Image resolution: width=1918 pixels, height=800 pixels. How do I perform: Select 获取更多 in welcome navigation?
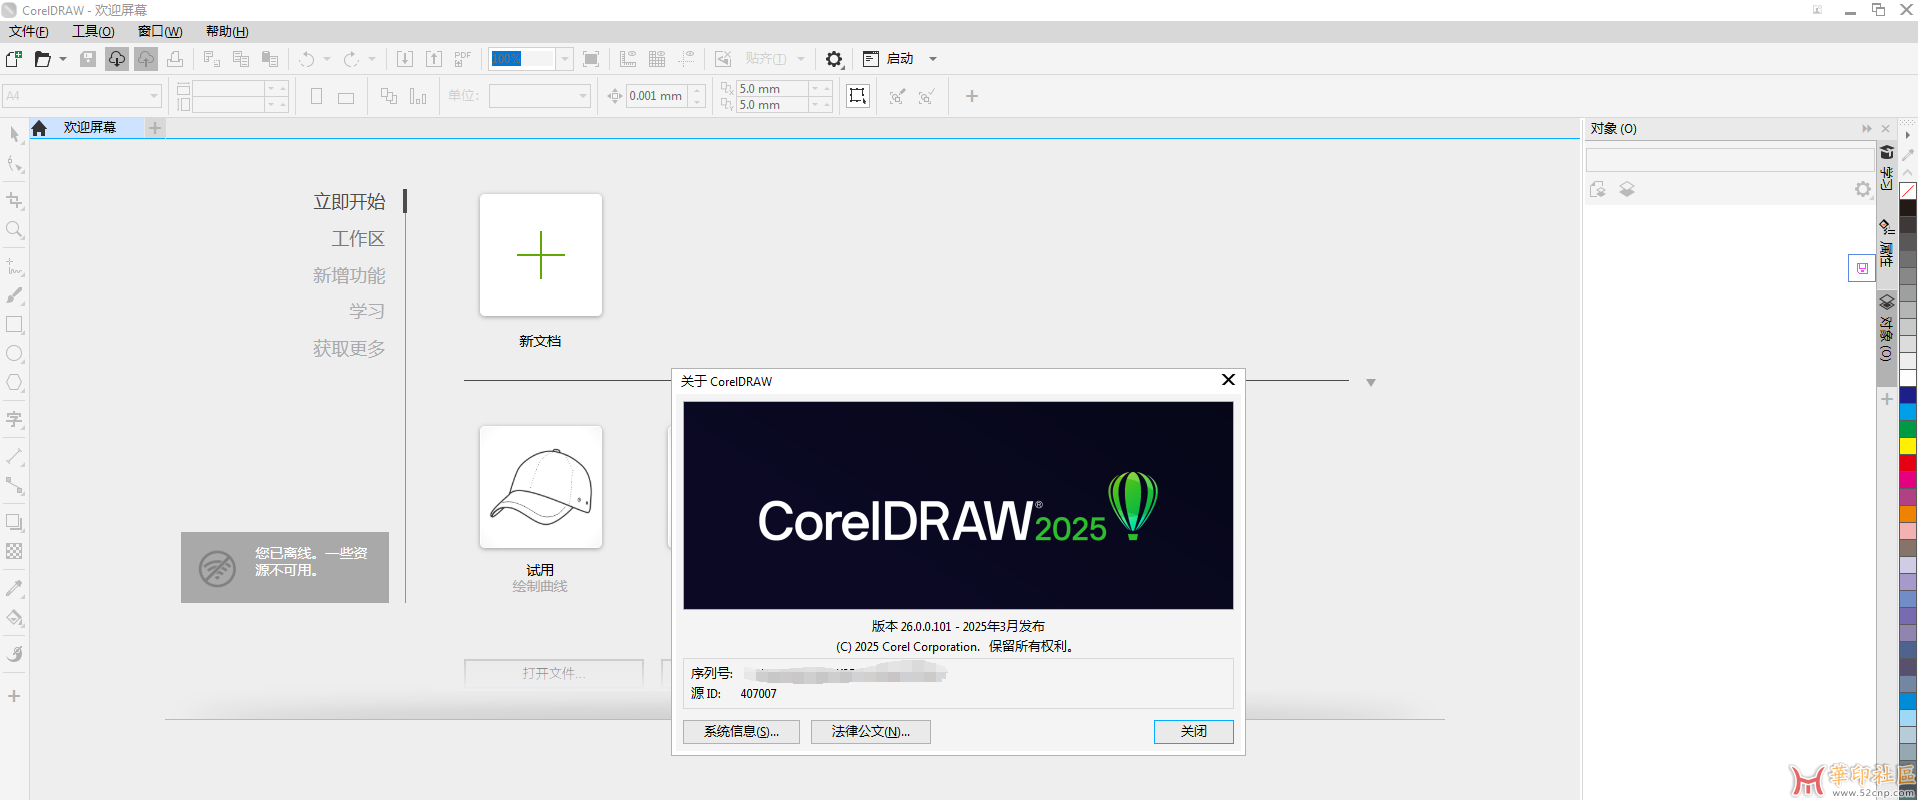(x=349, y=348)
